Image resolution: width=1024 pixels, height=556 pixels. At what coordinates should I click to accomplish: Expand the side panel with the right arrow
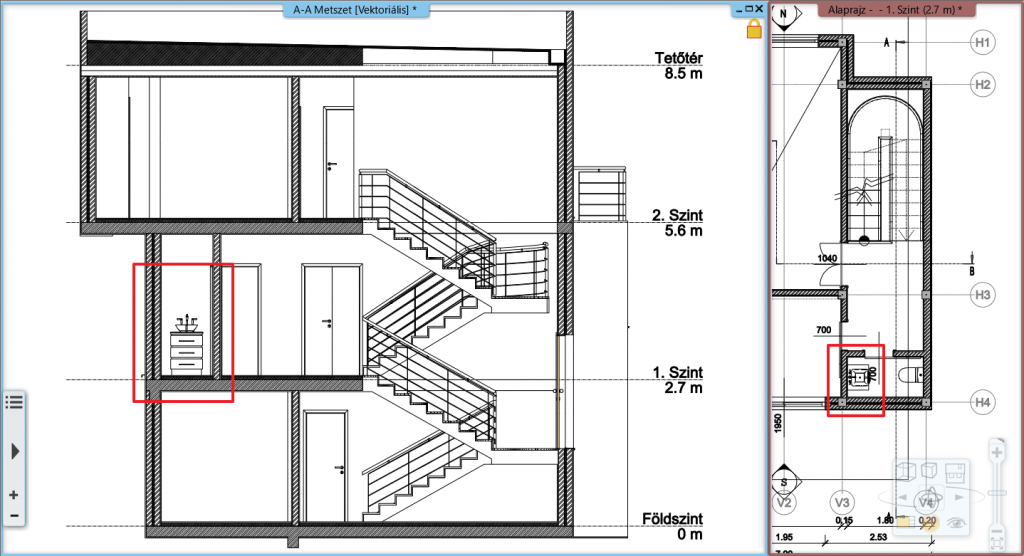(x=15, y=451)
